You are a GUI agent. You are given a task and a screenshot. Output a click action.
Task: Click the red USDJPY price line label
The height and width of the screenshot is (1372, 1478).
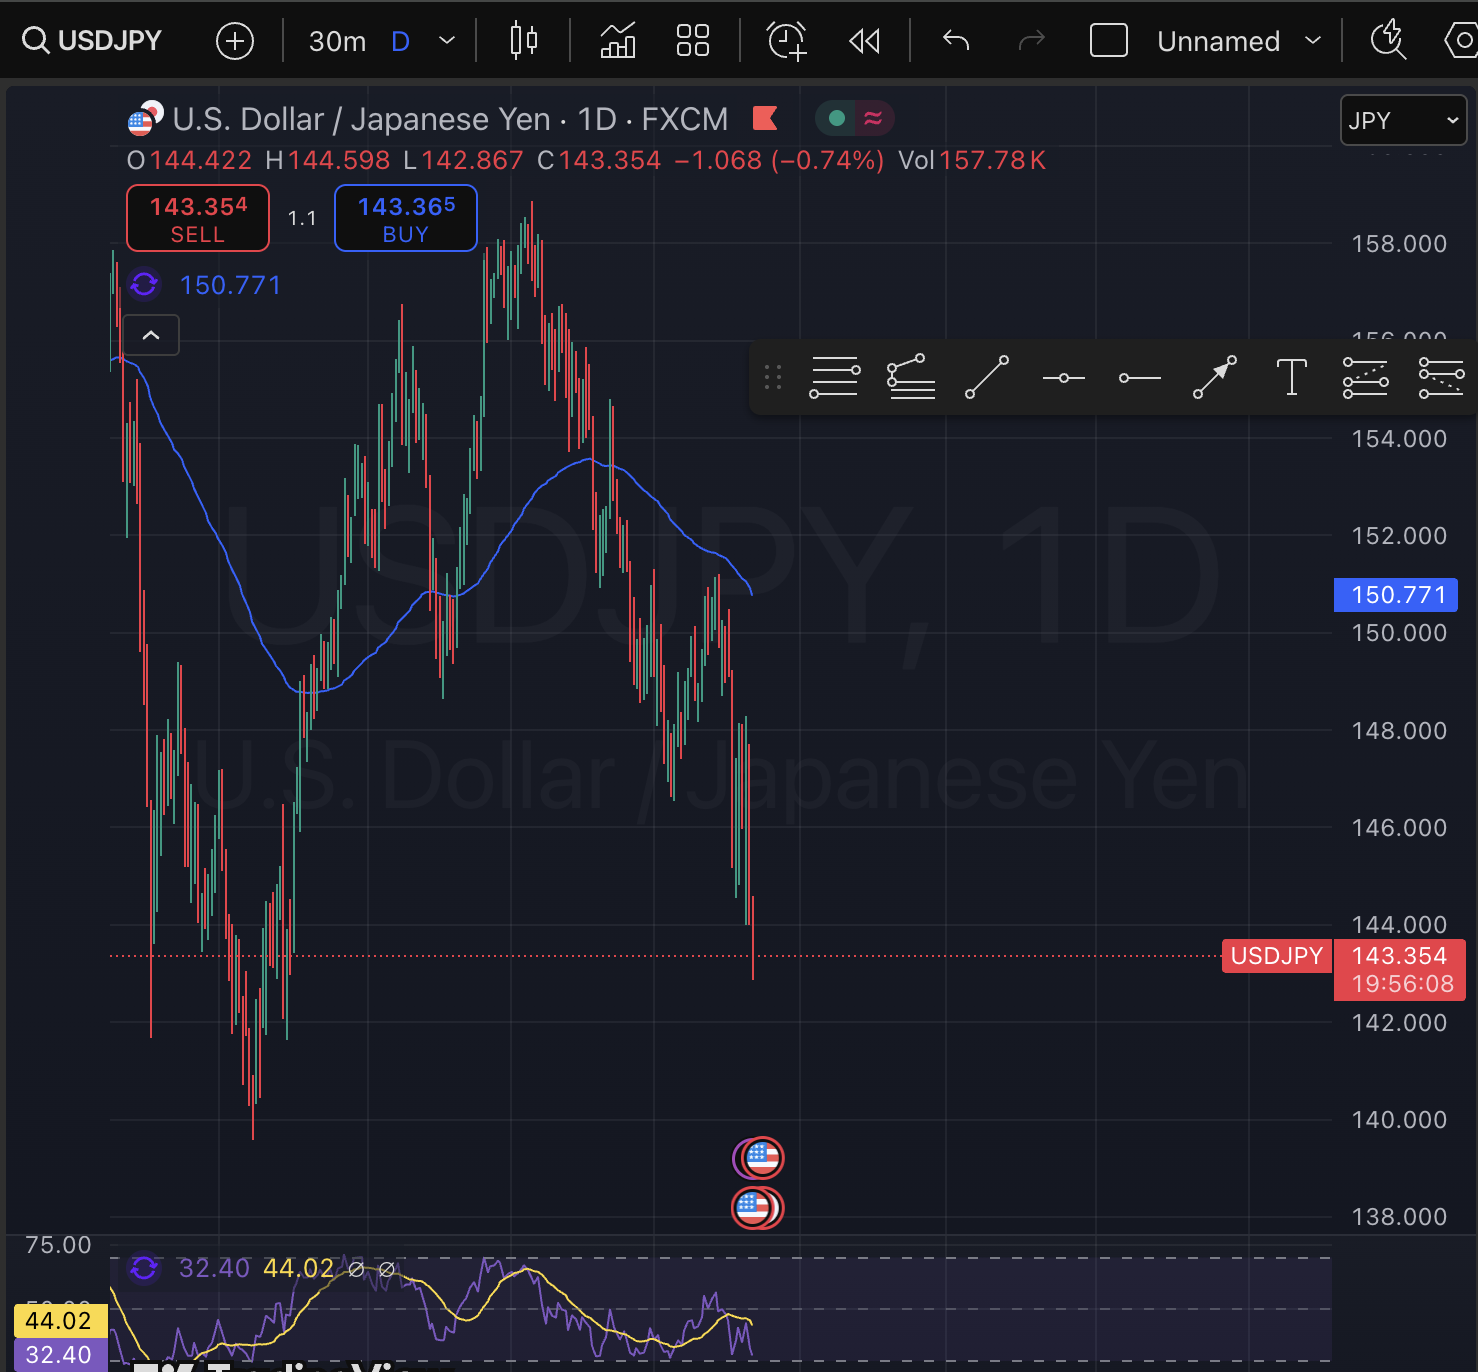(1277, 956)
